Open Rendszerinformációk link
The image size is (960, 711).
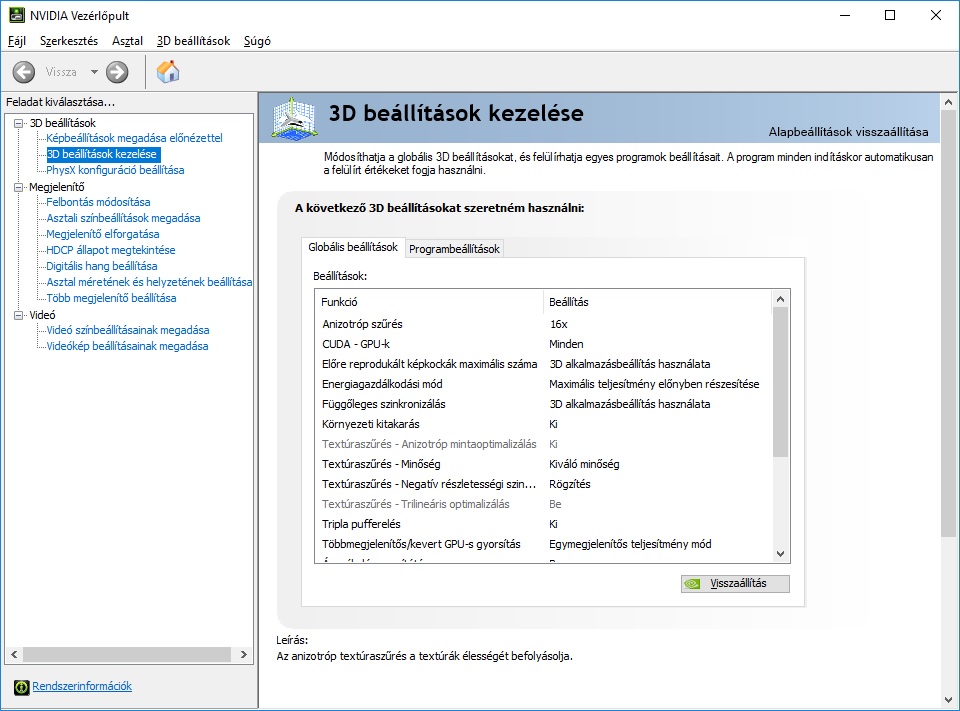[82, 686]
